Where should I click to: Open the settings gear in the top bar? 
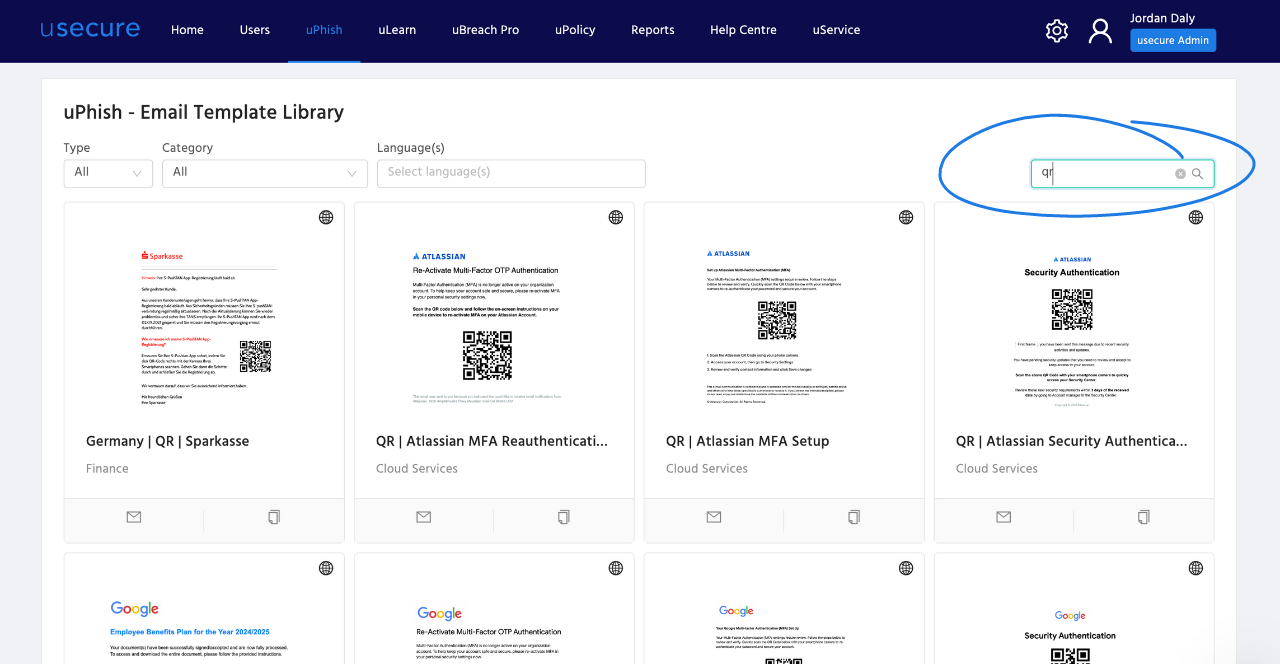click(x=1056, y=31)
